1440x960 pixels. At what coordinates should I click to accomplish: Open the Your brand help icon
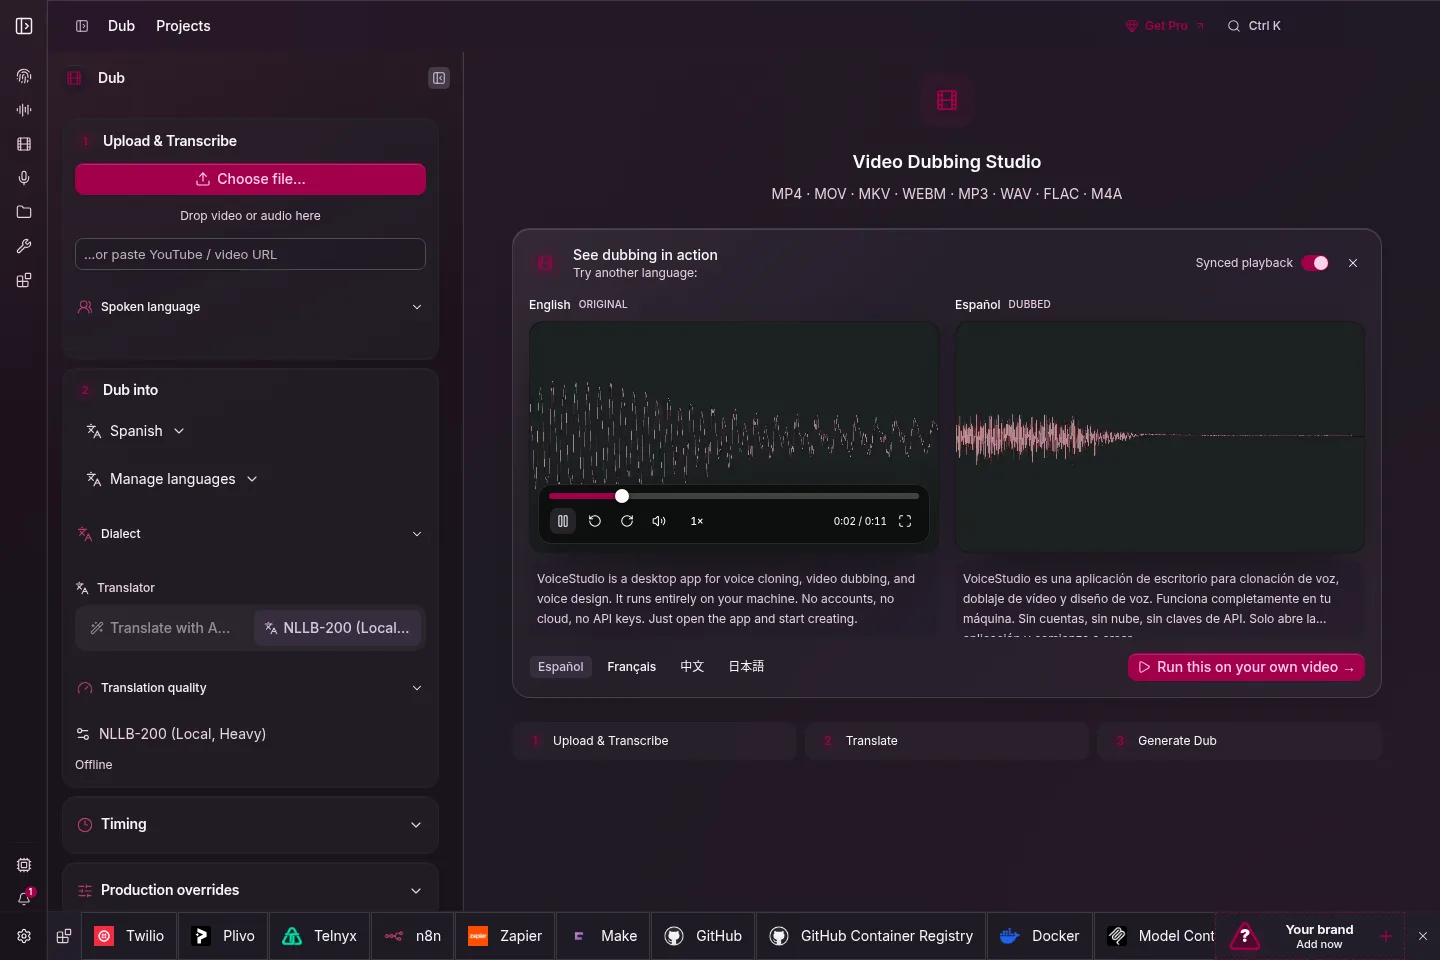coord(1245,936)
